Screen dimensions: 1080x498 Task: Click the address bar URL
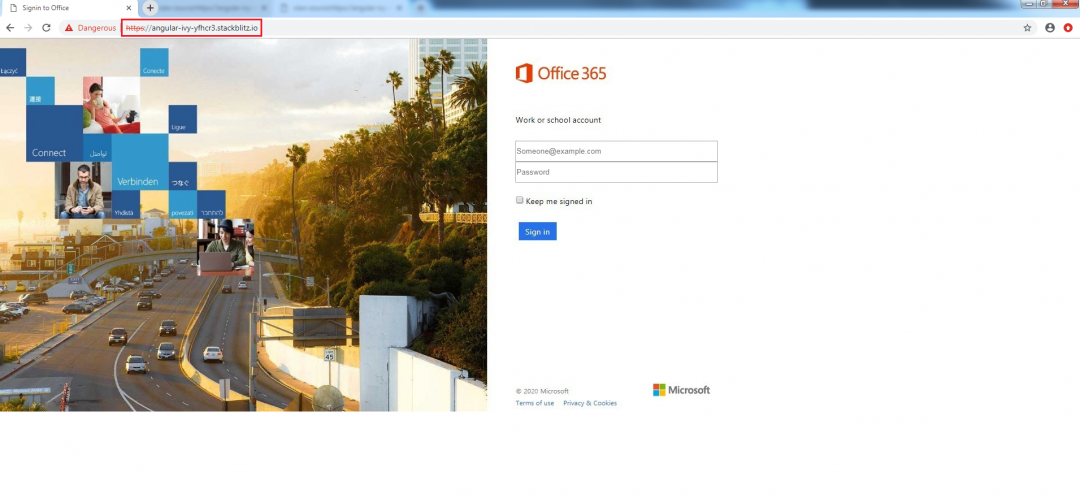pyautogui.click(x=191, y=28)
